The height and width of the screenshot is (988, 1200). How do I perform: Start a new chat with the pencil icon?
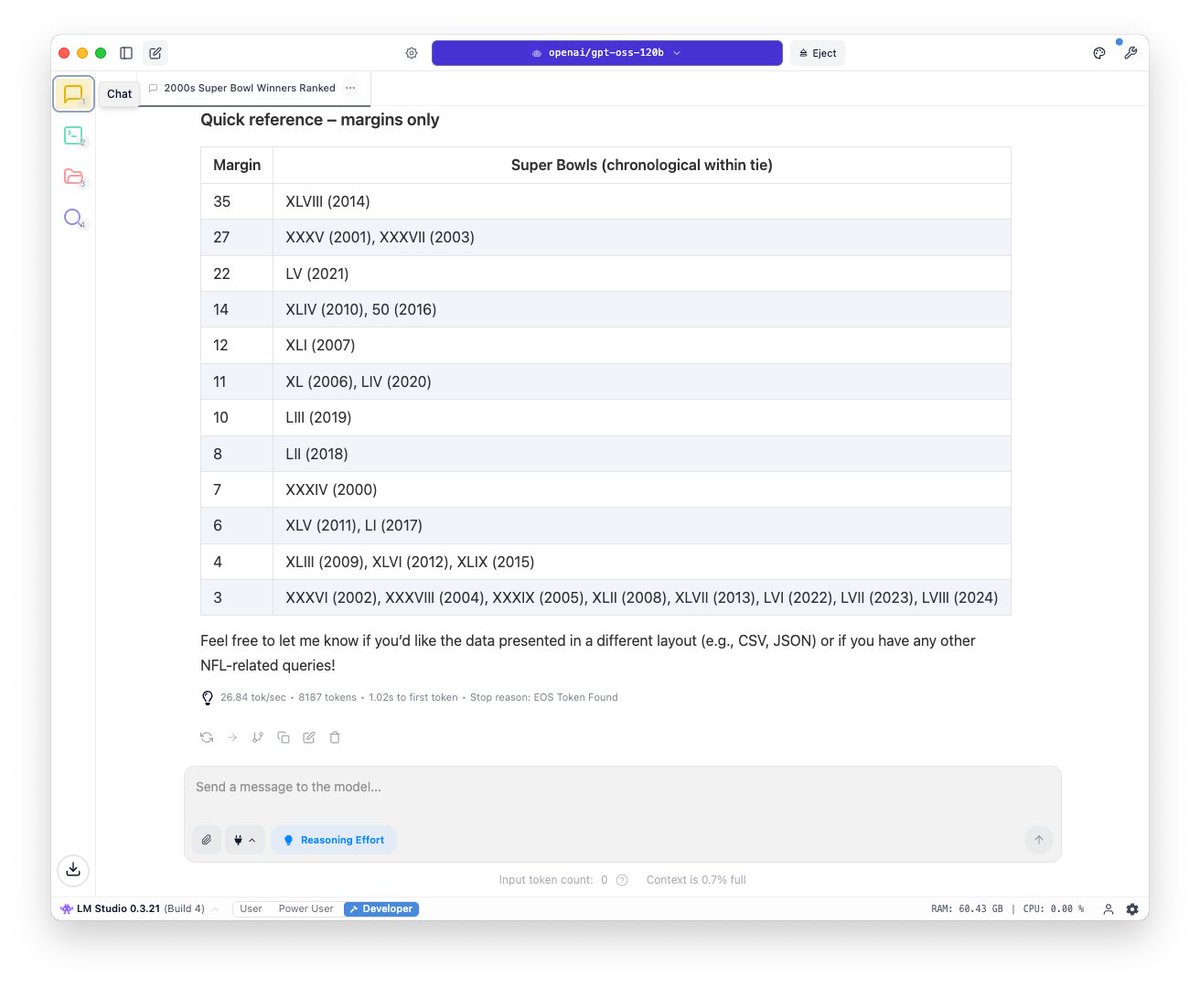155,52
